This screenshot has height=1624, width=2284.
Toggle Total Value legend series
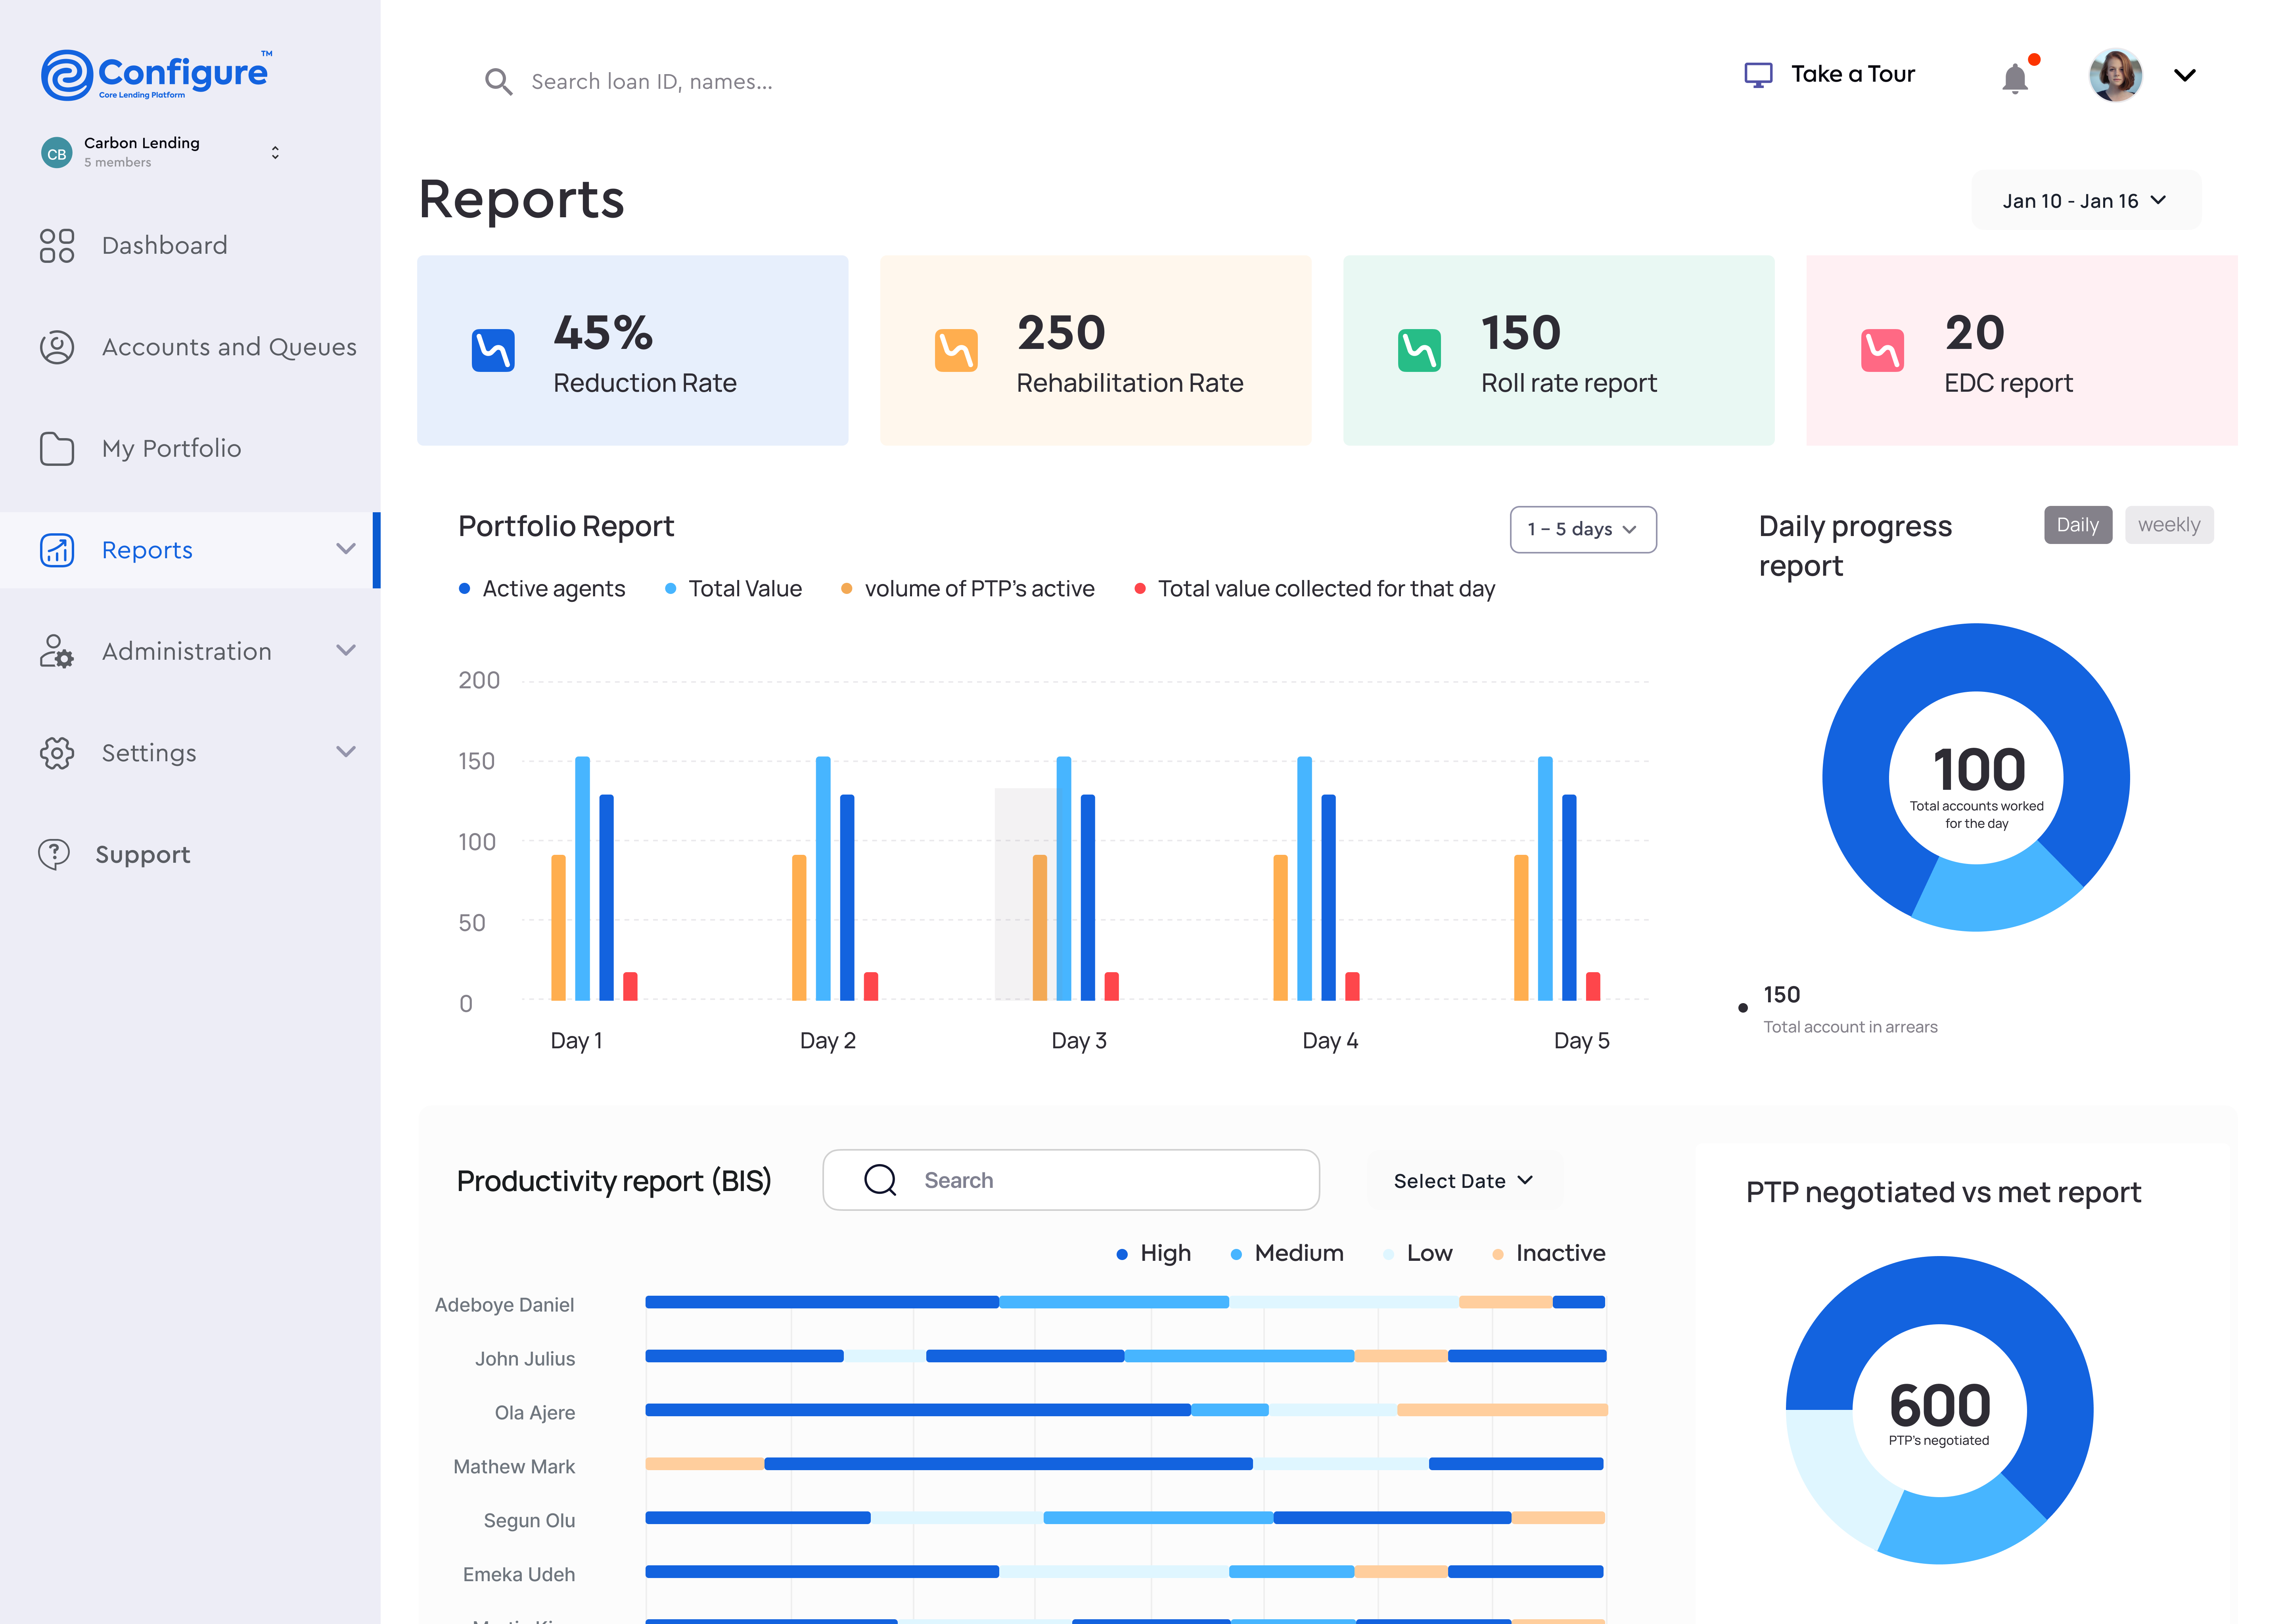734,589
